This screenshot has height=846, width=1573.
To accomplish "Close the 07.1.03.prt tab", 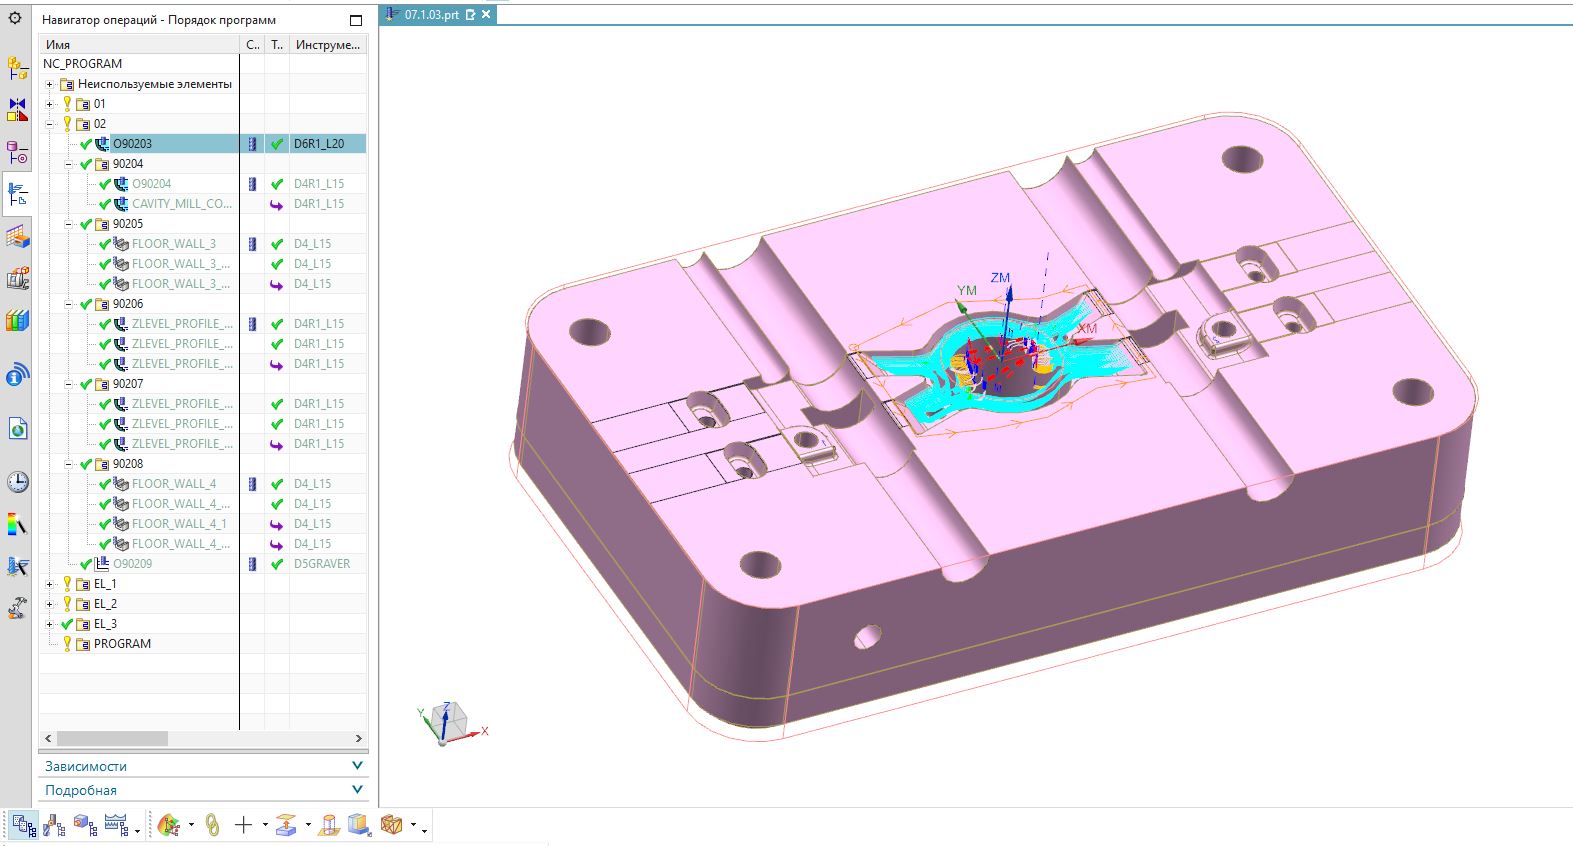I will pos(486,15).
